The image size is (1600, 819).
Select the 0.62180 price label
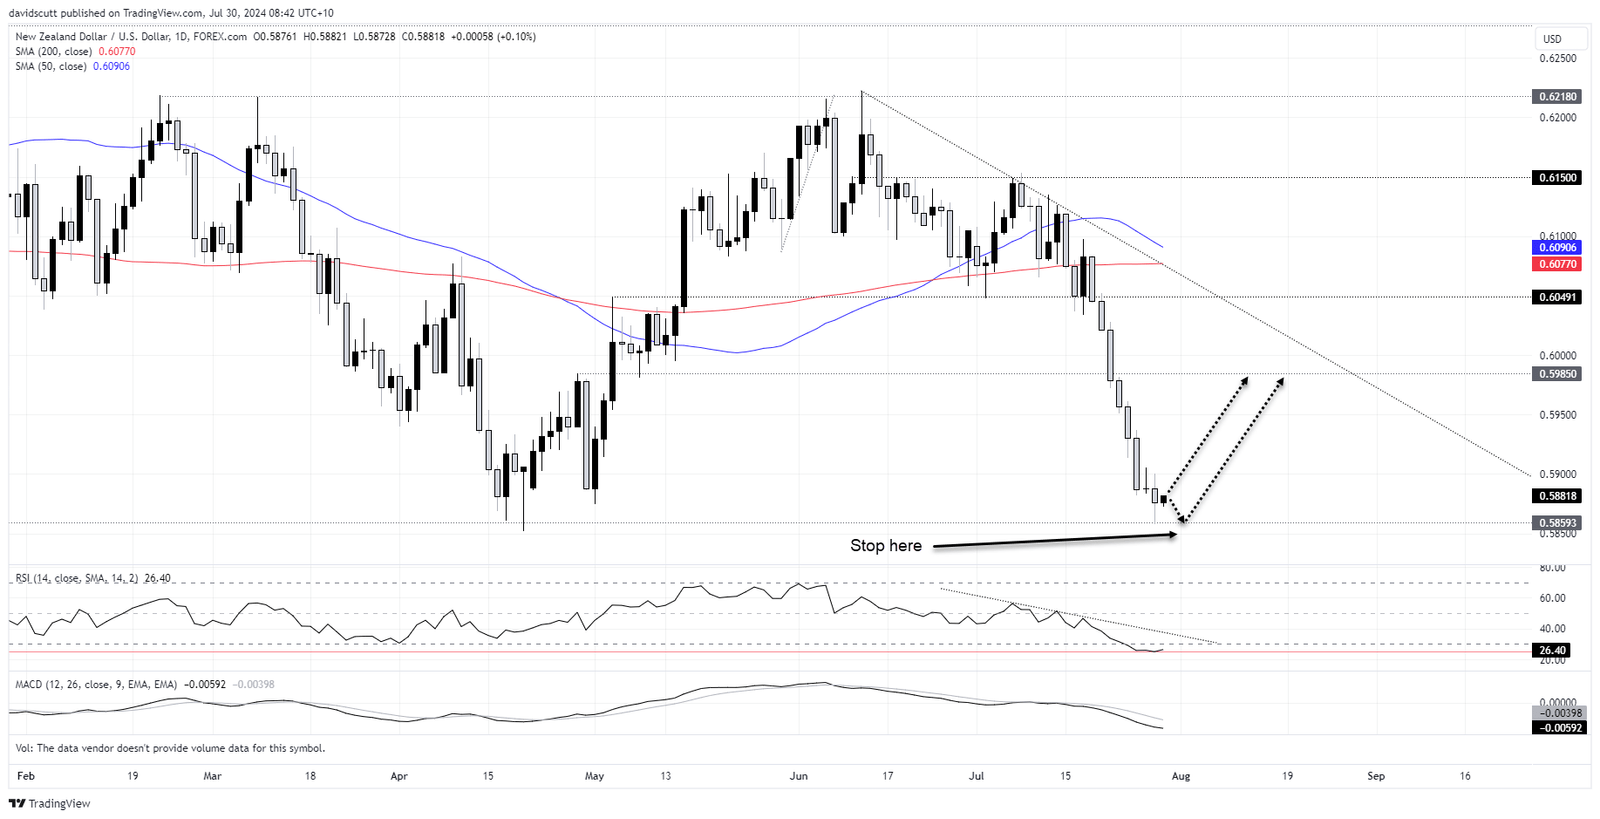[1557, 97]
